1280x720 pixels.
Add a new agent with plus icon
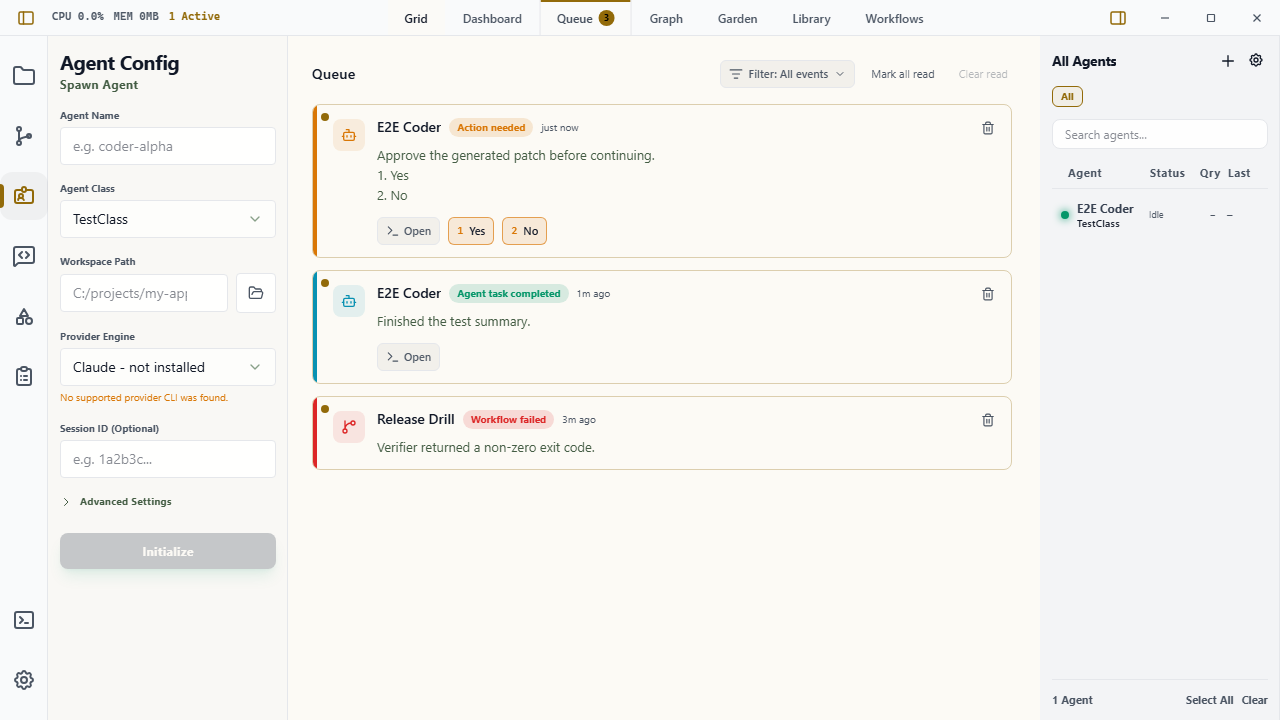tap(1228, 61)
